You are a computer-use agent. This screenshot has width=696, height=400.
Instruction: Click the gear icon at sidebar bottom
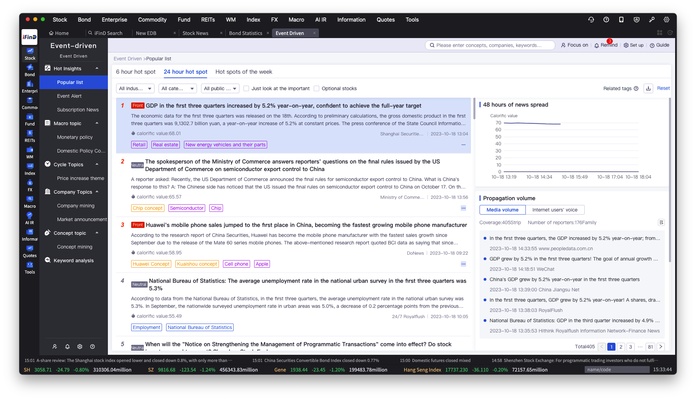click(x=79, y=346)
